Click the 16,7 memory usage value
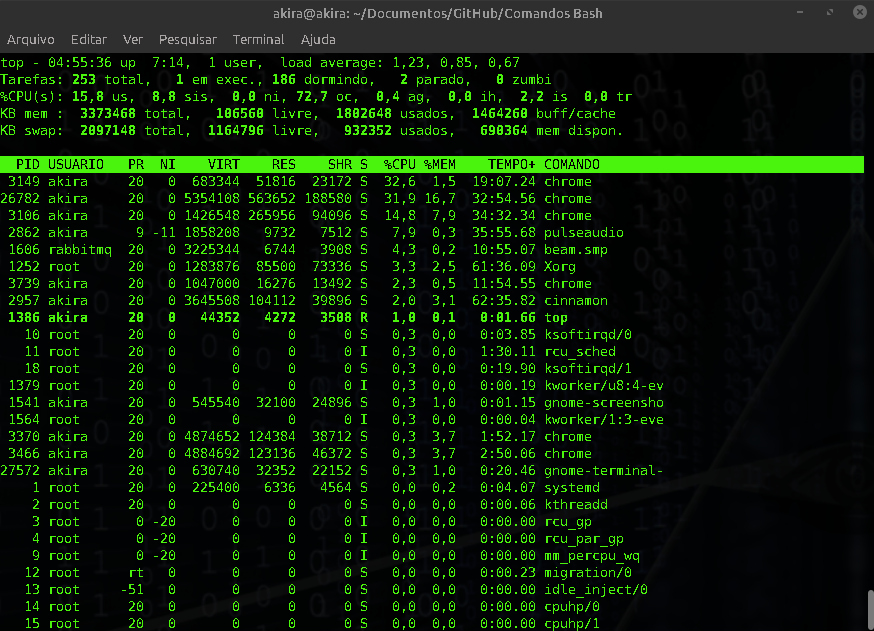This screenshot has width=874, height=631. 440,198
